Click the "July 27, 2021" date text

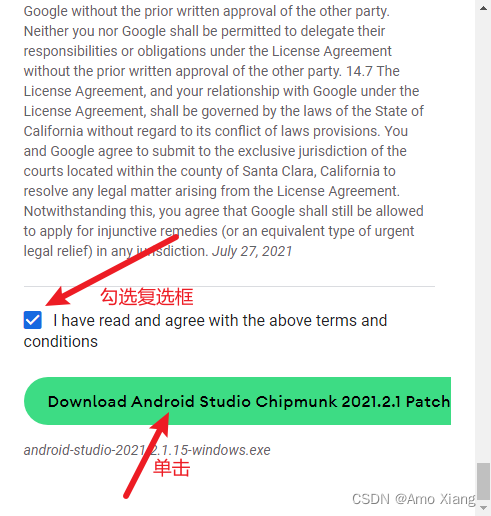[x=252, y=251]
